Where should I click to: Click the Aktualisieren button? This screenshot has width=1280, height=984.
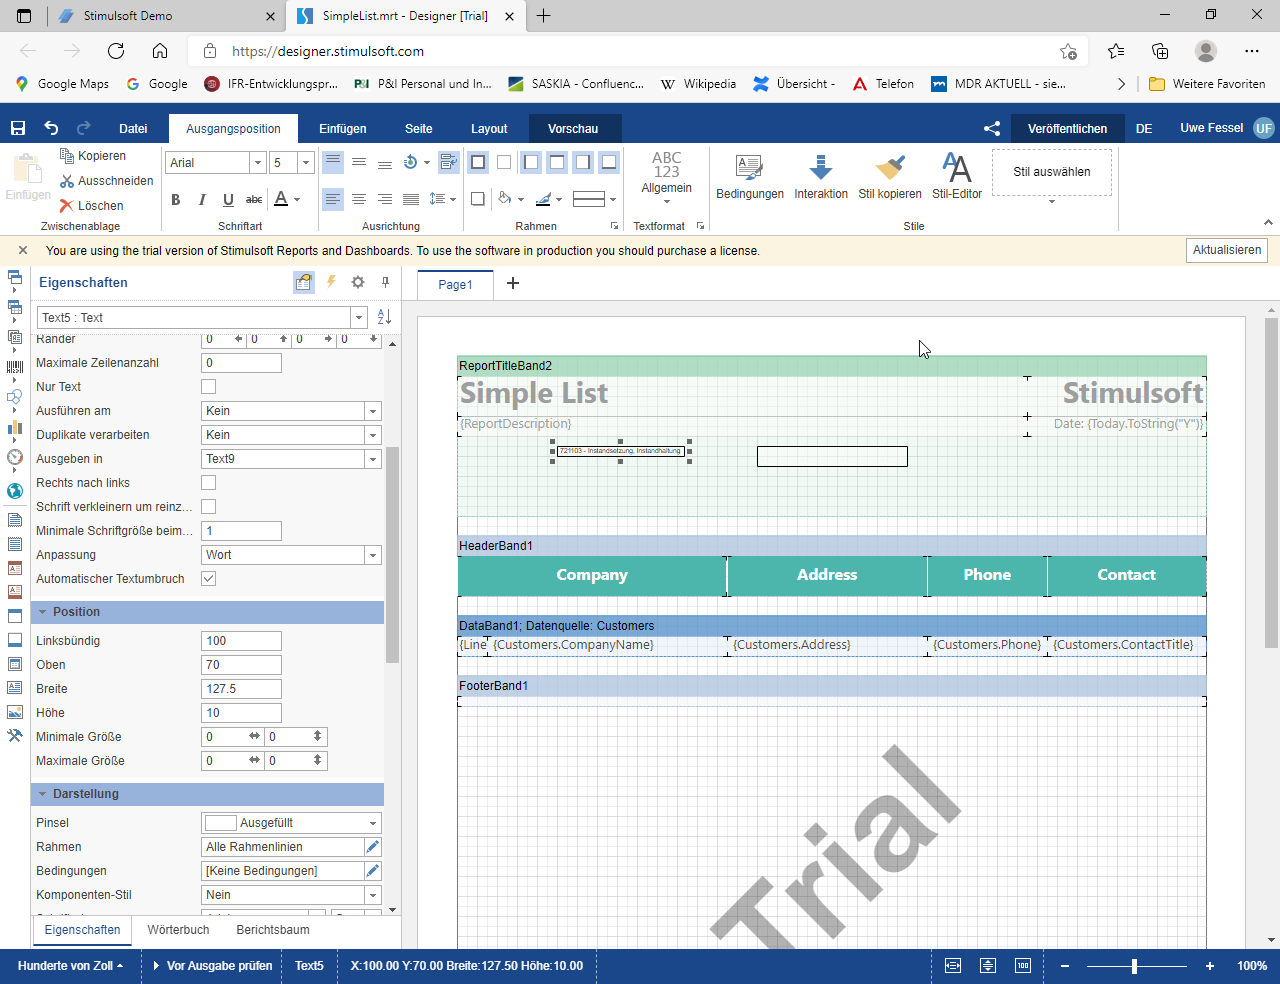[1227, 250]
